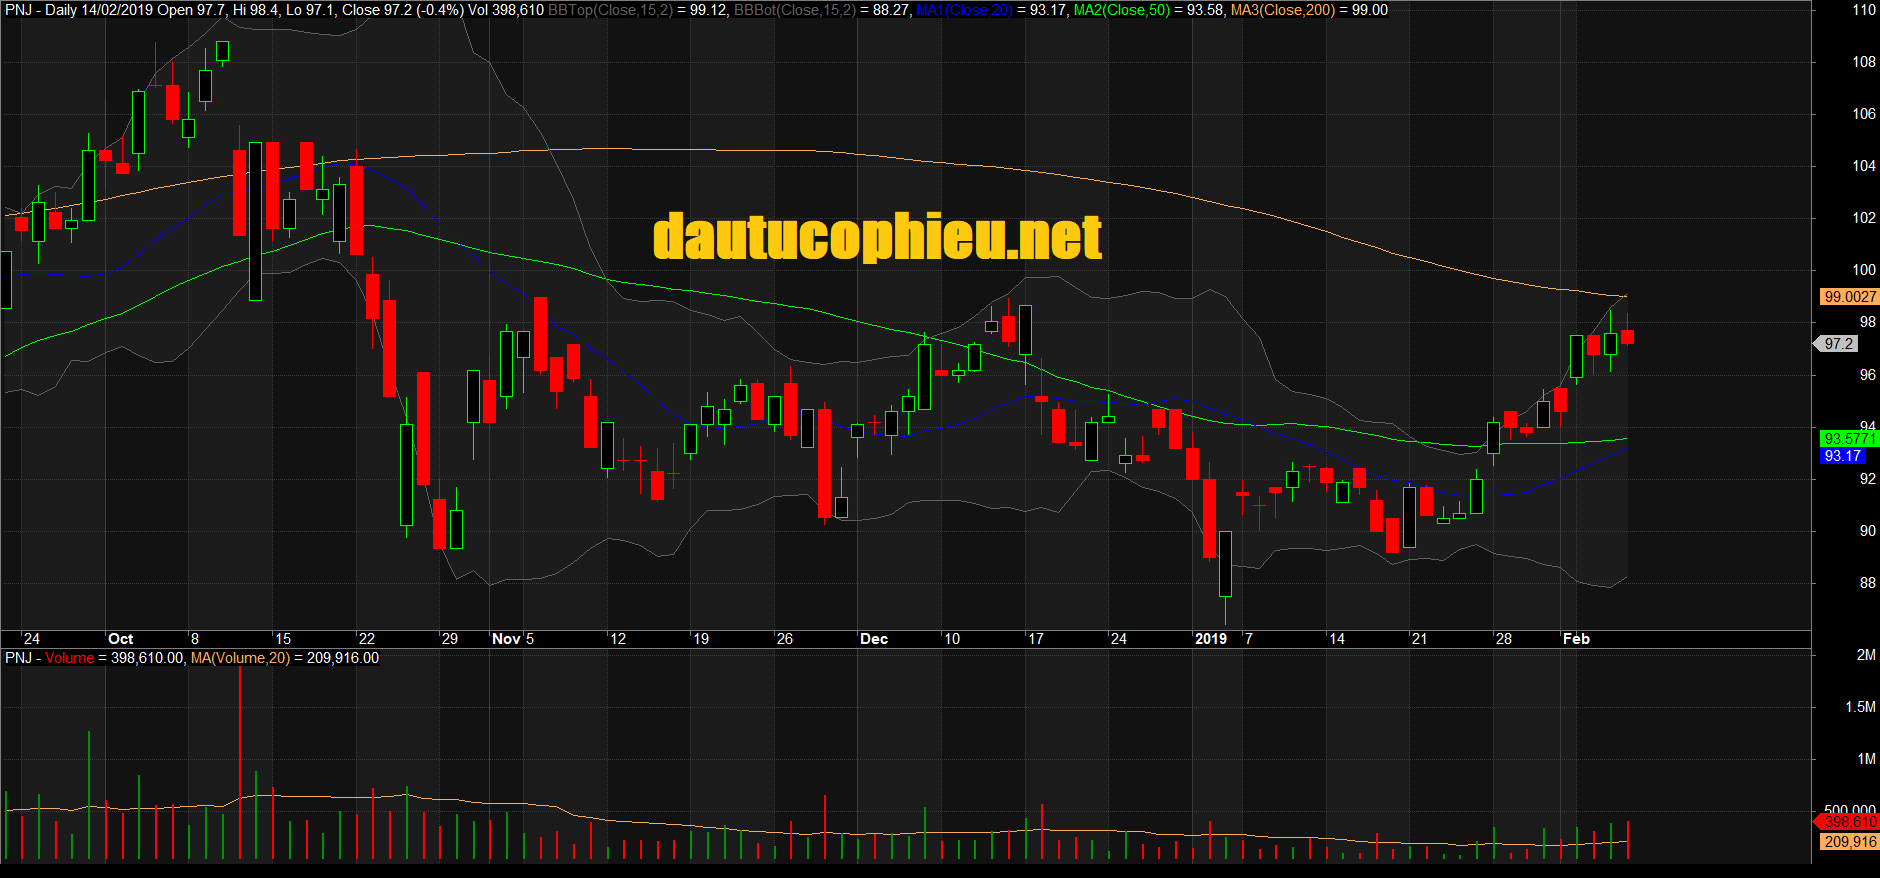Select the MA1(Close,20) indicator label
Viewport: 1880px width, 878px height.
click(x=964, y=10)
